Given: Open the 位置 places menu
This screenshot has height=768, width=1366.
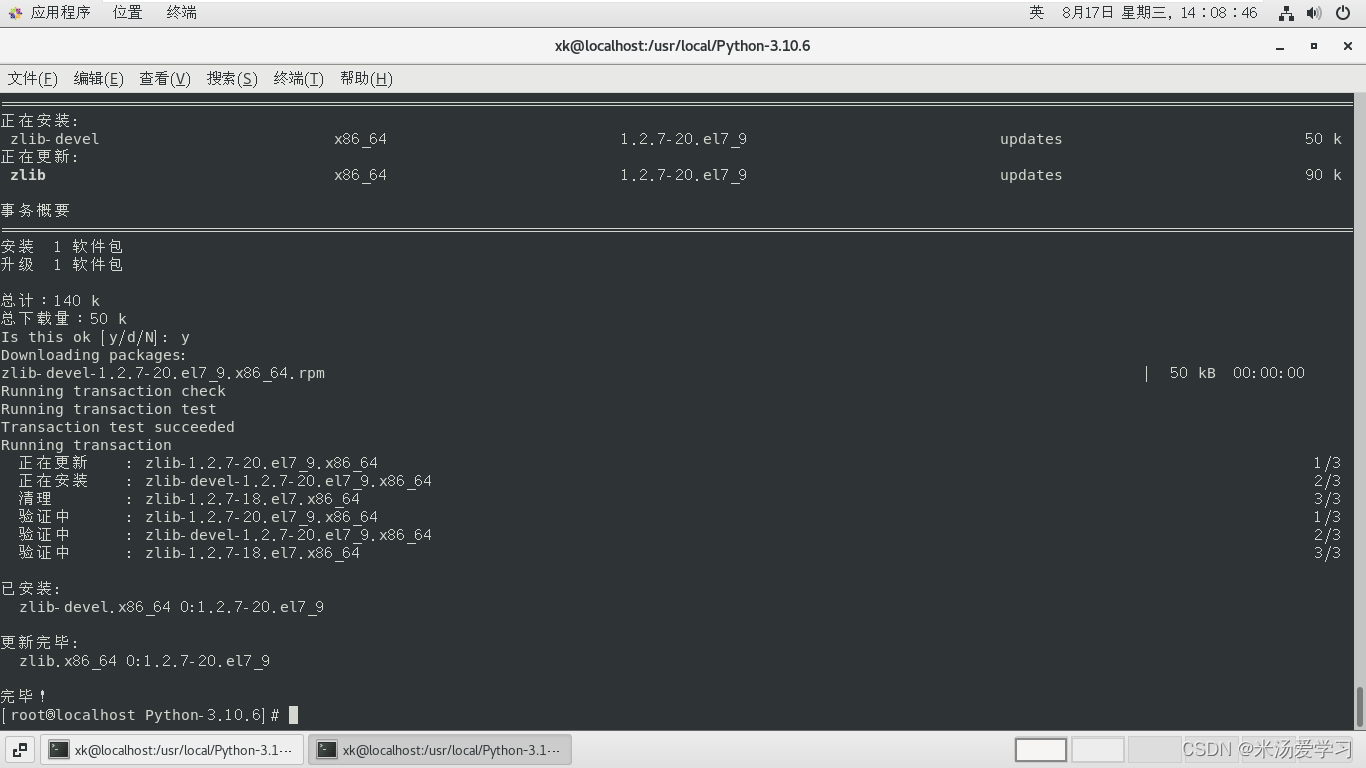Looking at the screenshot, I should click(127, 12).
